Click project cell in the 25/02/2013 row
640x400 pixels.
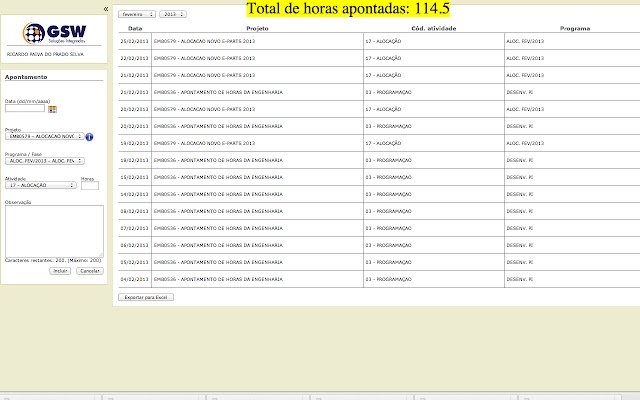coord(257,41)
